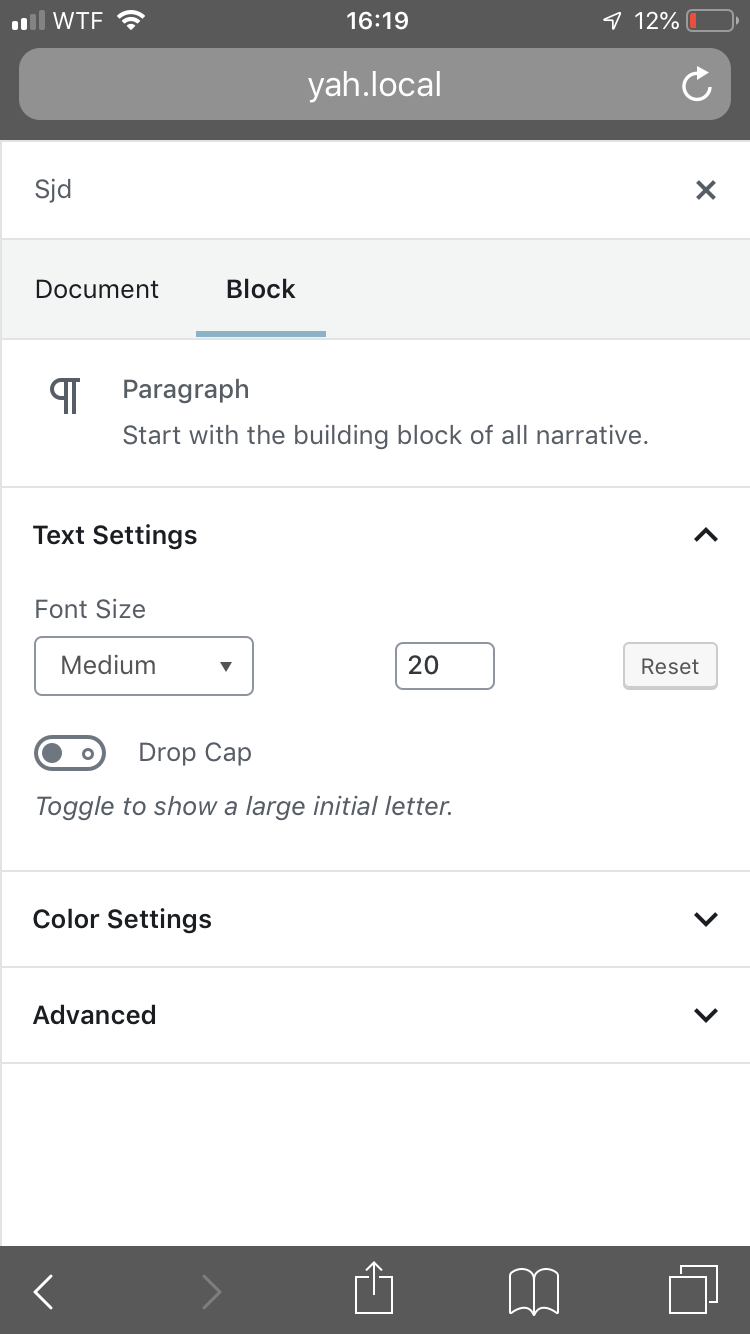Screen dimensions: 750x1334
Task: Open the Font Size Medium dropdown
Action: [x=144, y=666]
